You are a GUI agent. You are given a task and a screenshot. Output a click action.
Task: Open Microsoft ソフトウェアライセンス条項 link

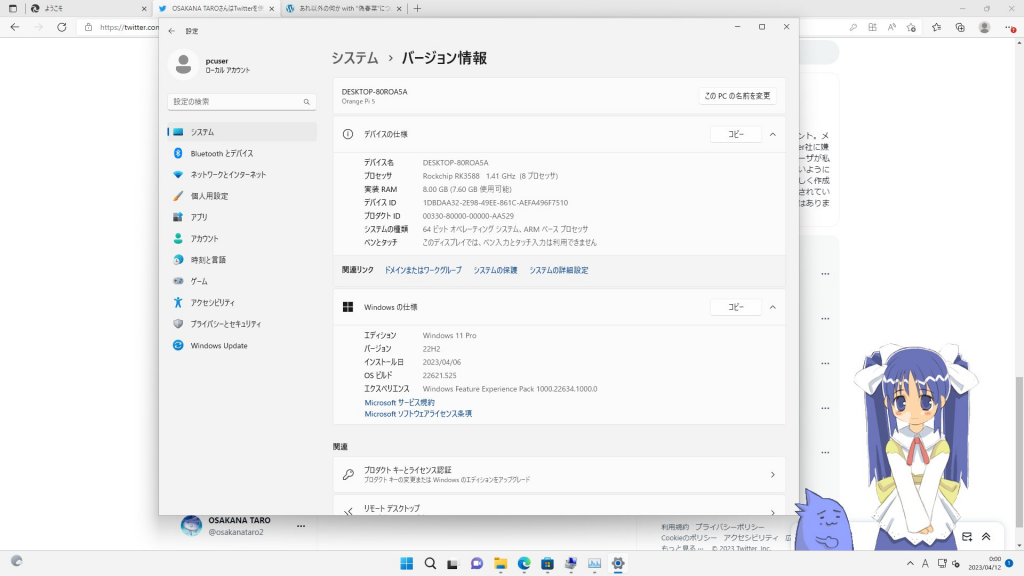tap(418, 414)
